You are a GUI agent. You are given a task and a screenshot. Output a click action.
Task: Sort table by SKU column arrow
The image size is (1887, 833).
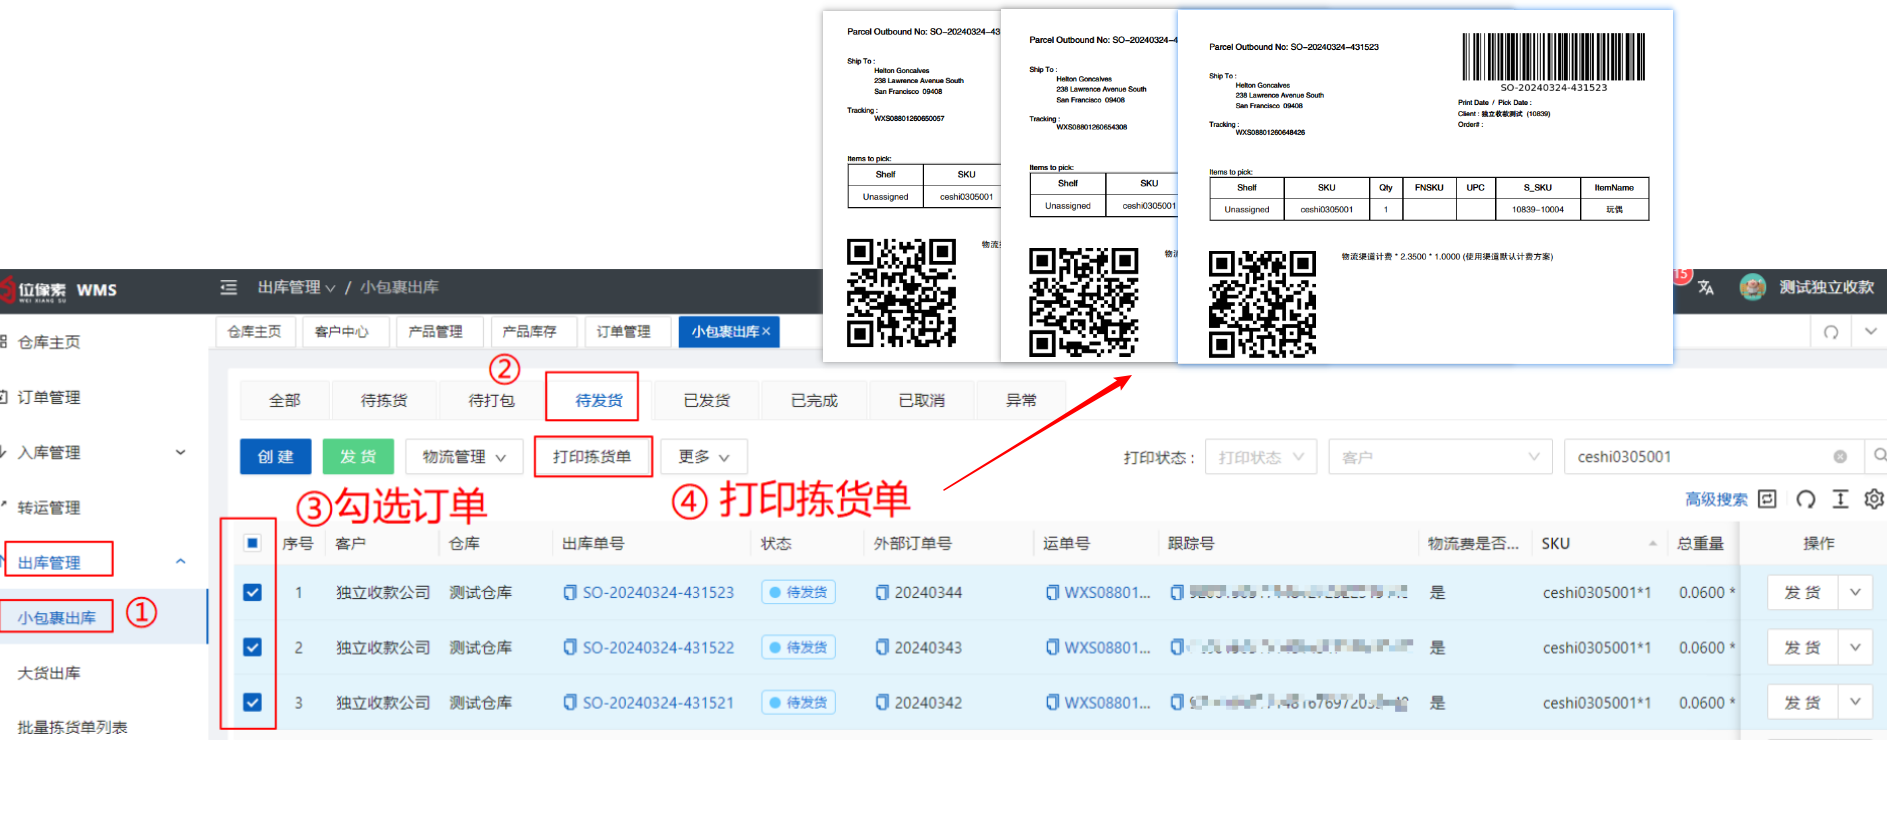pyautogui.click(x=1653, y=544)
